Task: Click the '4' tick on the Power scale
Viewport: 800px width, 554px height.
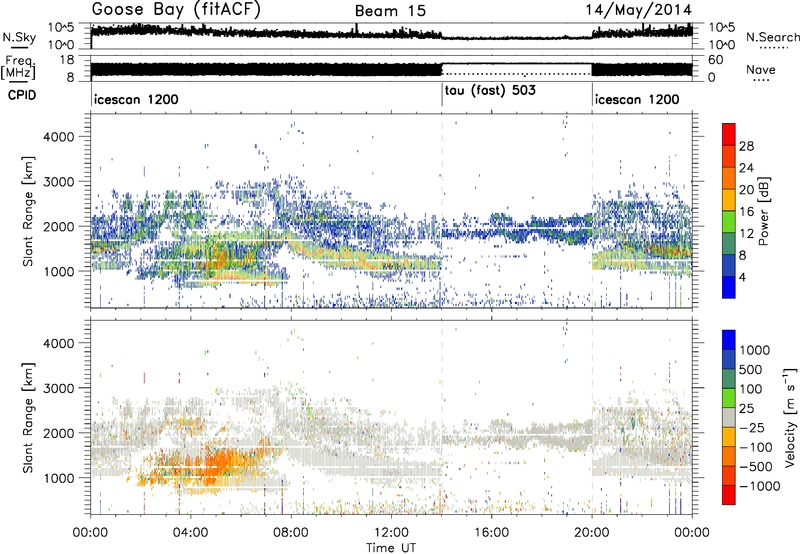Action: [743, 277]
